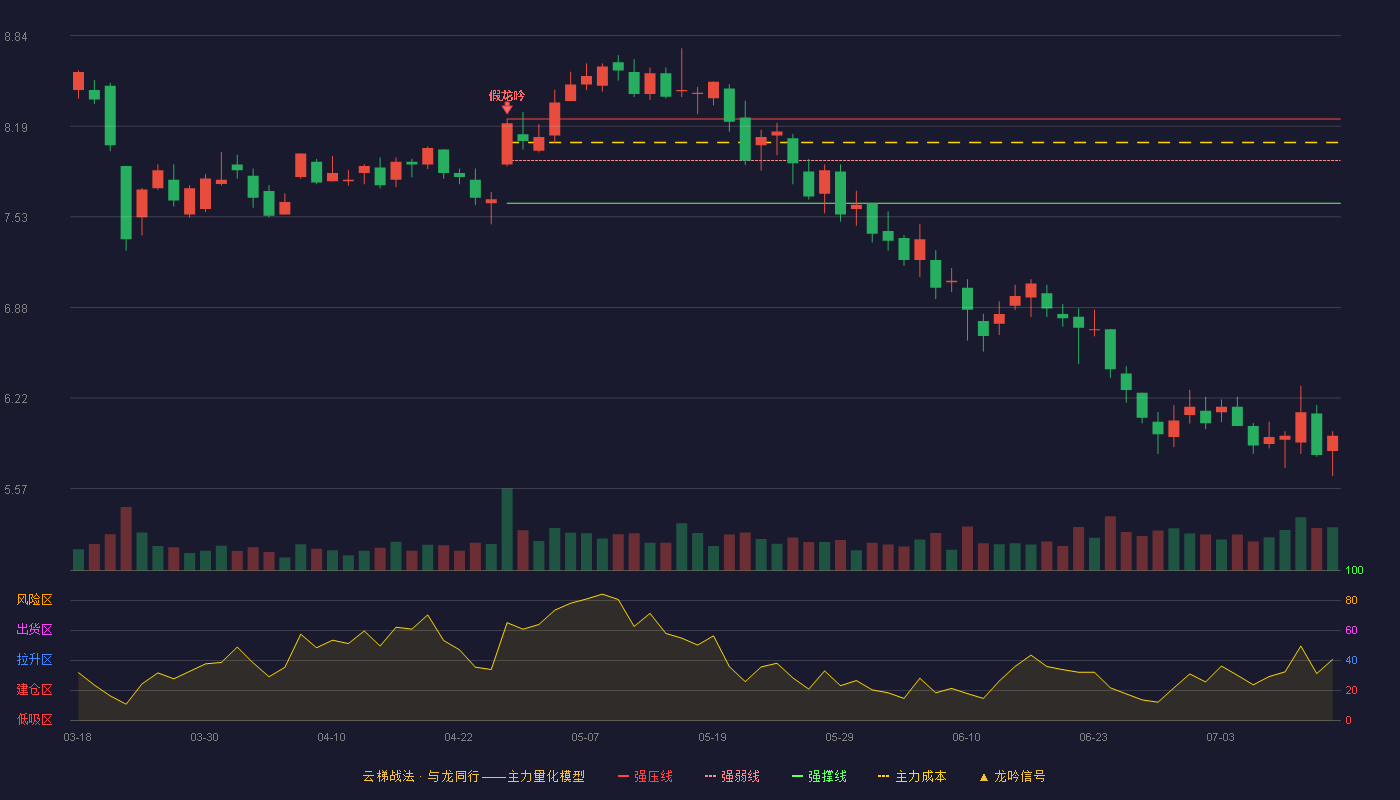Click the 03-18 date axis label

(x=77, y=737)
